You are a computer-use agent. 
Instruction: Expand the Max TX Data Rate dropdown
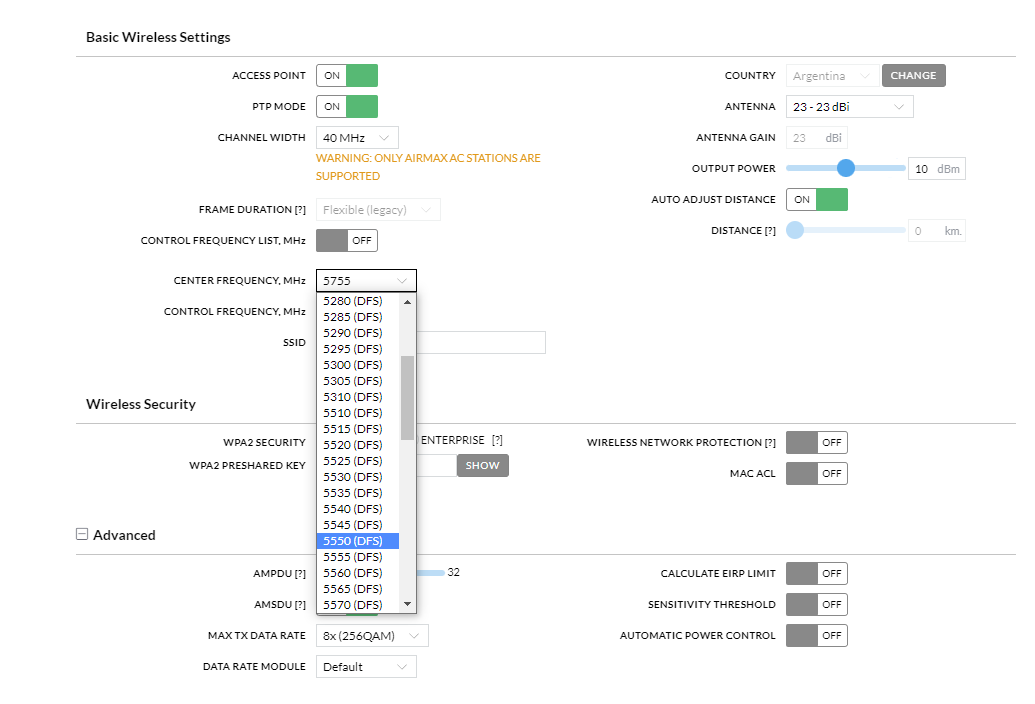pos(372,636)
